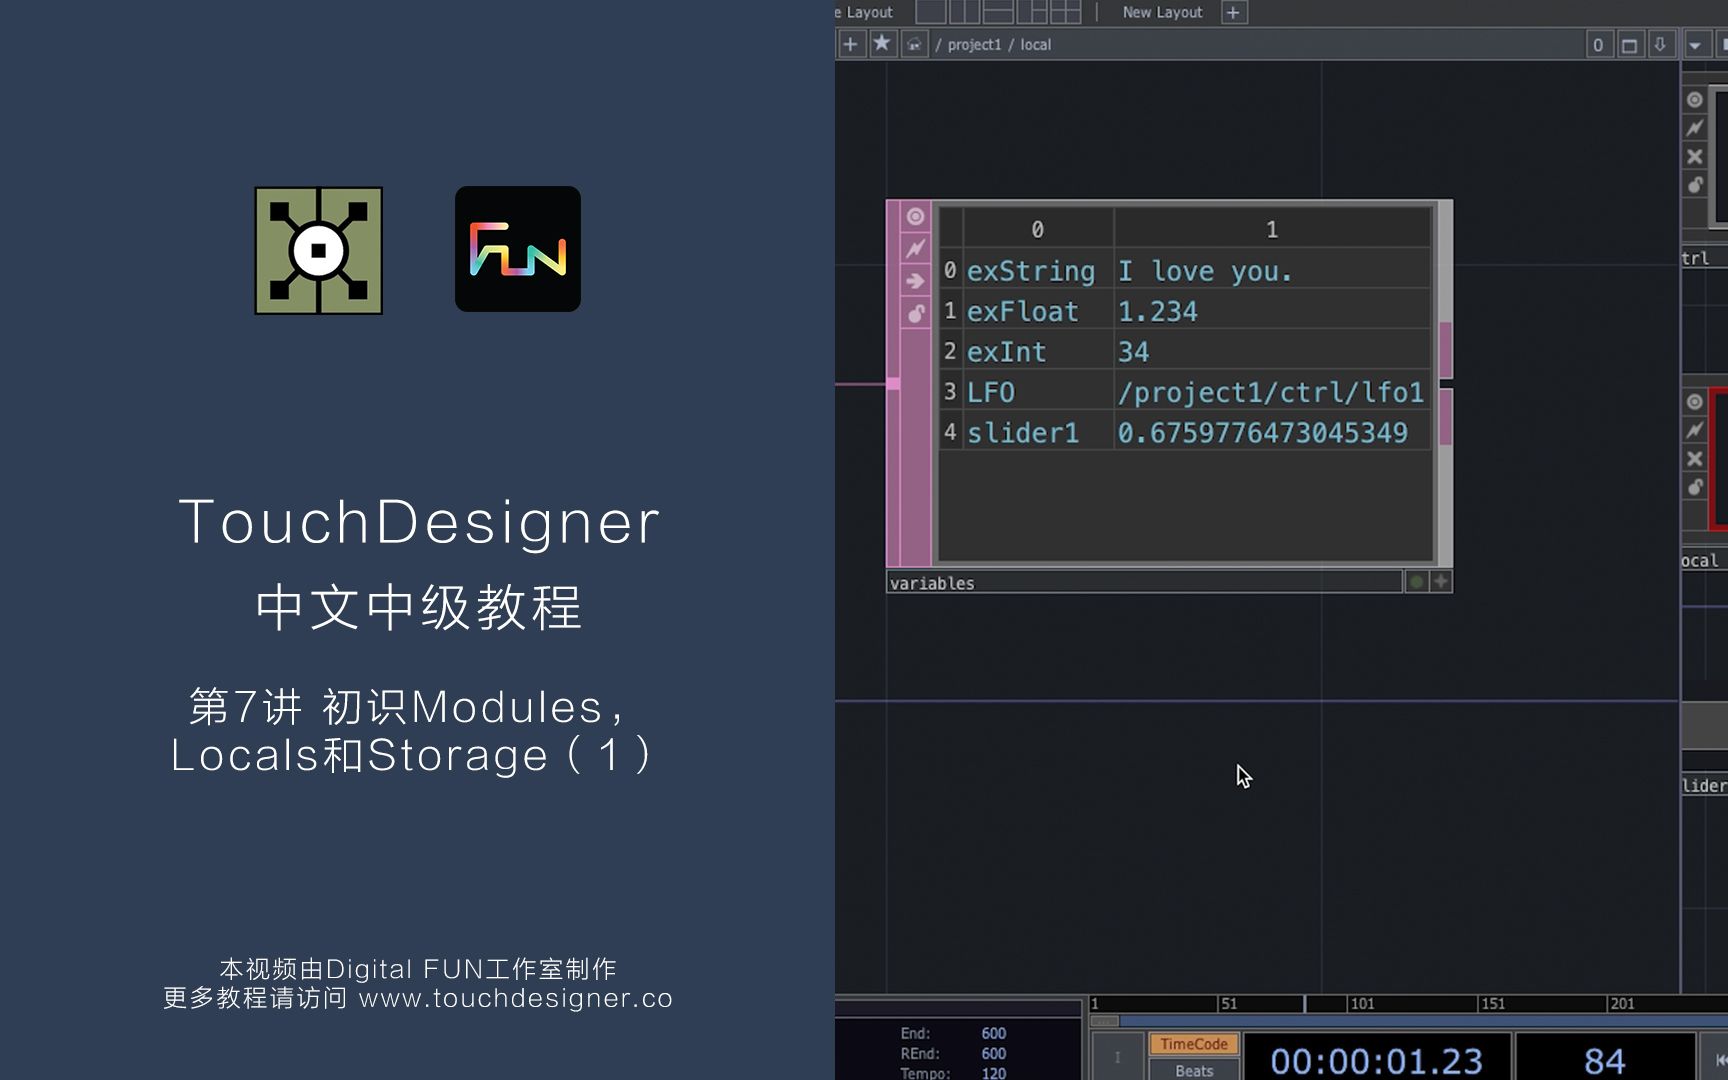Toggle lock flag on local node

pos(1695,487)
